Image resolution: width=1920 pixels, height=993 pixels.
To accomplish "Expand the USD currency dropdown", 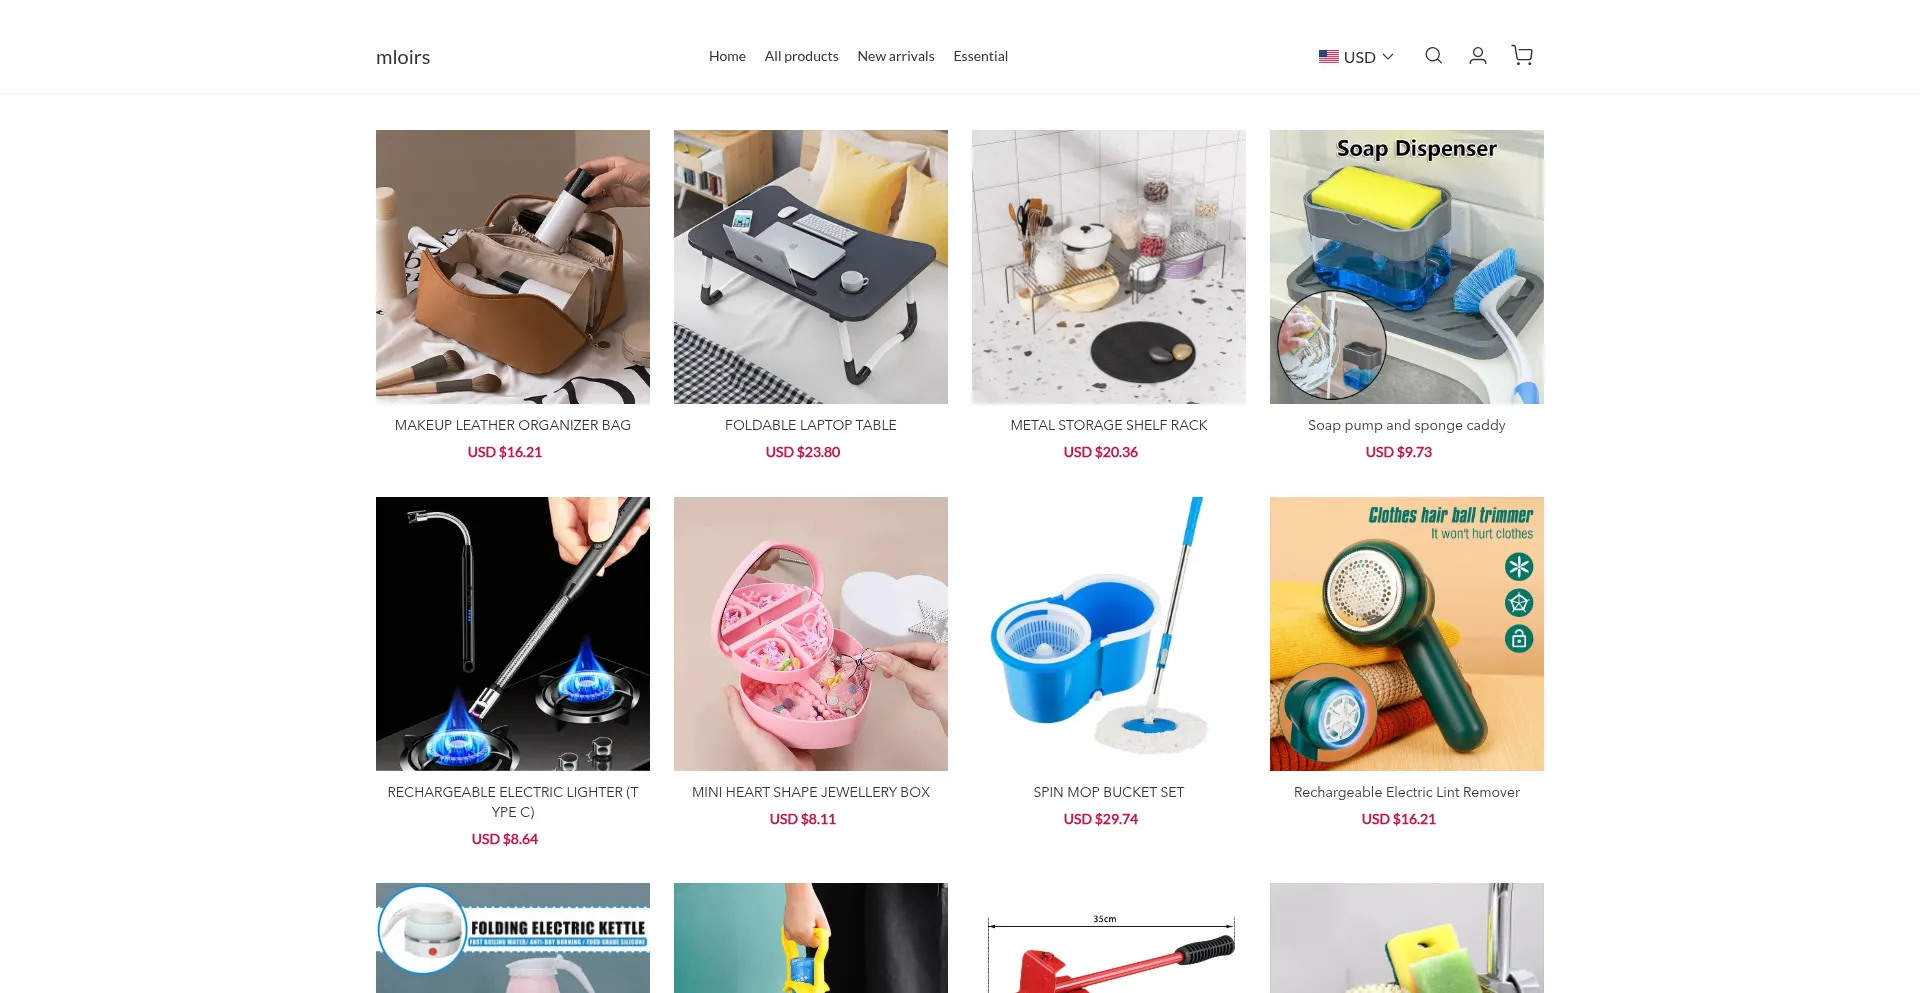I will 1356,57.
